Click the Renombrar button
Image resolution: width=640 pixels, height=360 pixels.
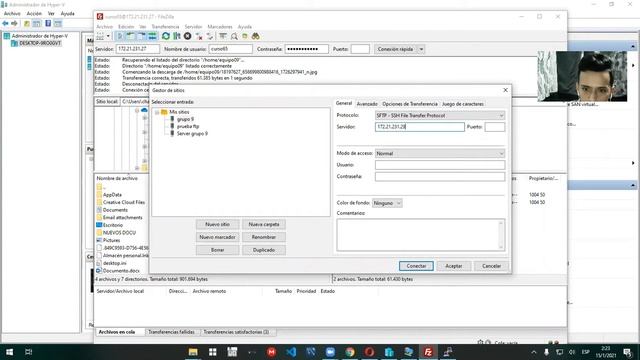(x=264, y=237)
